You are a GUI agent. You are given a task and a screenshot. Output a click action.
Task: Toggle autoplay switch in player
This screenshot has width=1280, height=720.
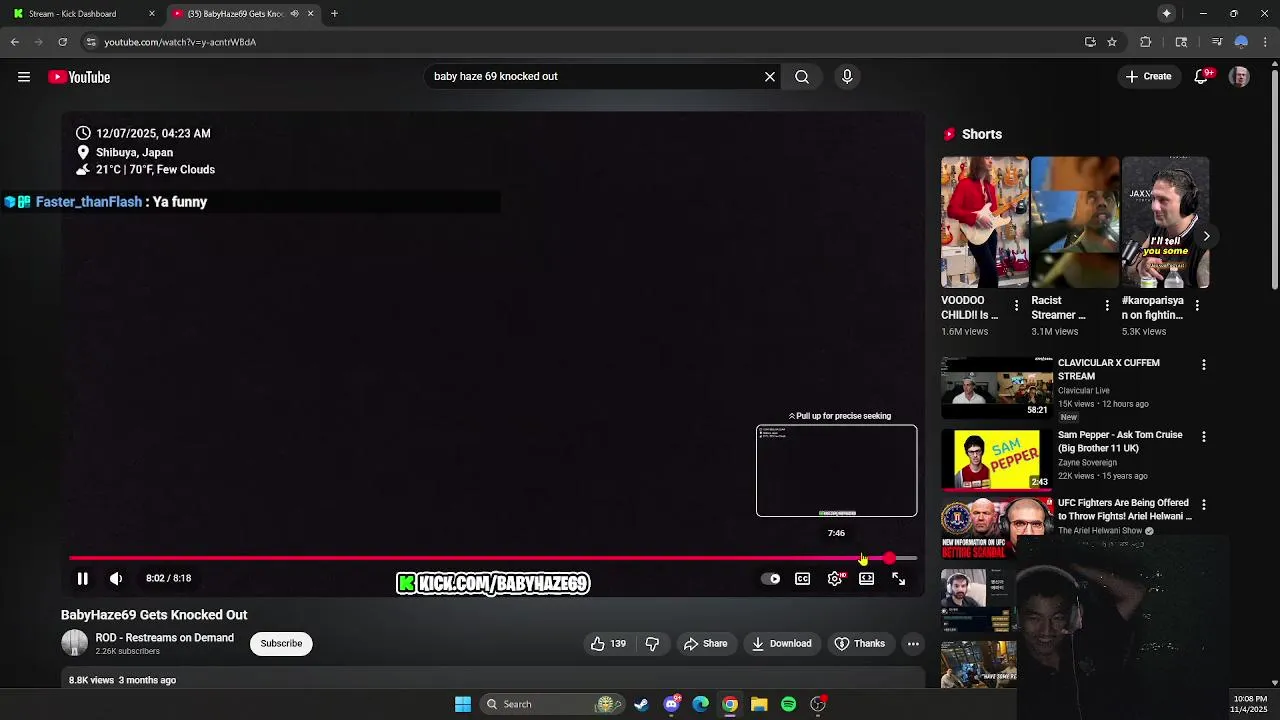pos(771,579)
